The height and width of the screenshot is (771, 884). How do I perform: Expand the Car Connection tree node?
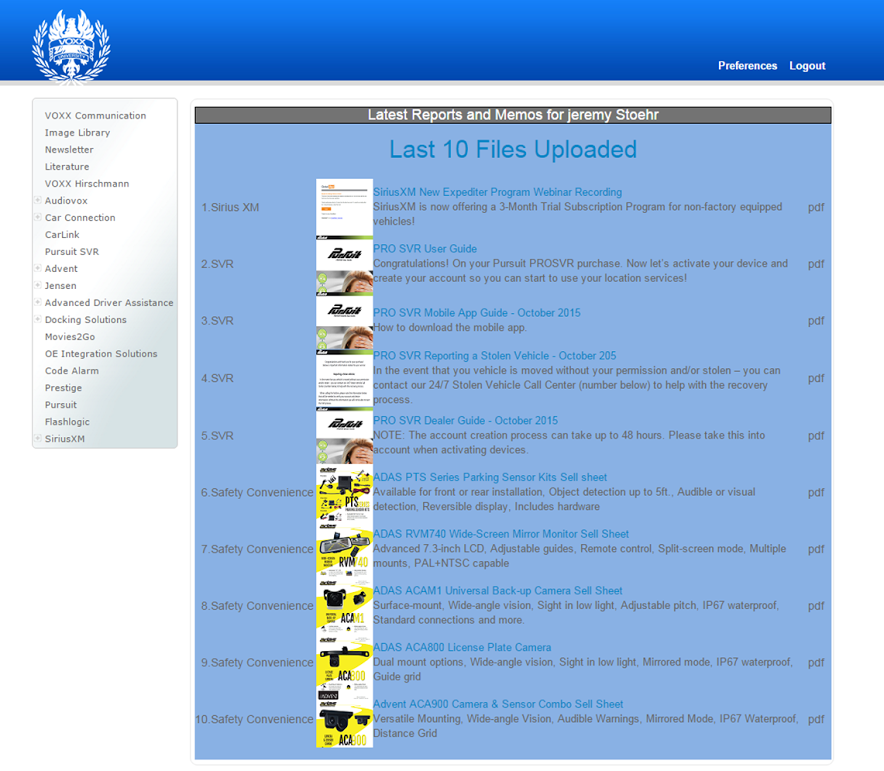(x=38, y=217)
